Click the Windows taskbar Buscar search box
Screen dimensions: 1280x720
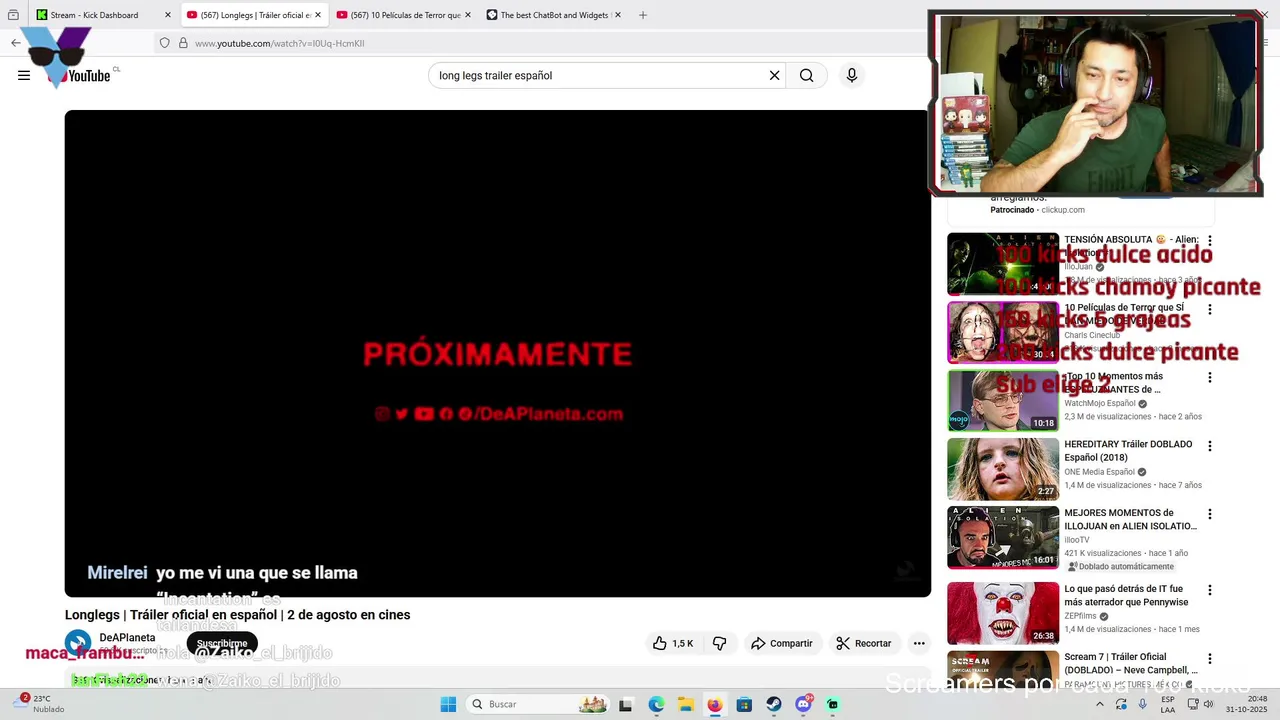(x=539, y=704)
